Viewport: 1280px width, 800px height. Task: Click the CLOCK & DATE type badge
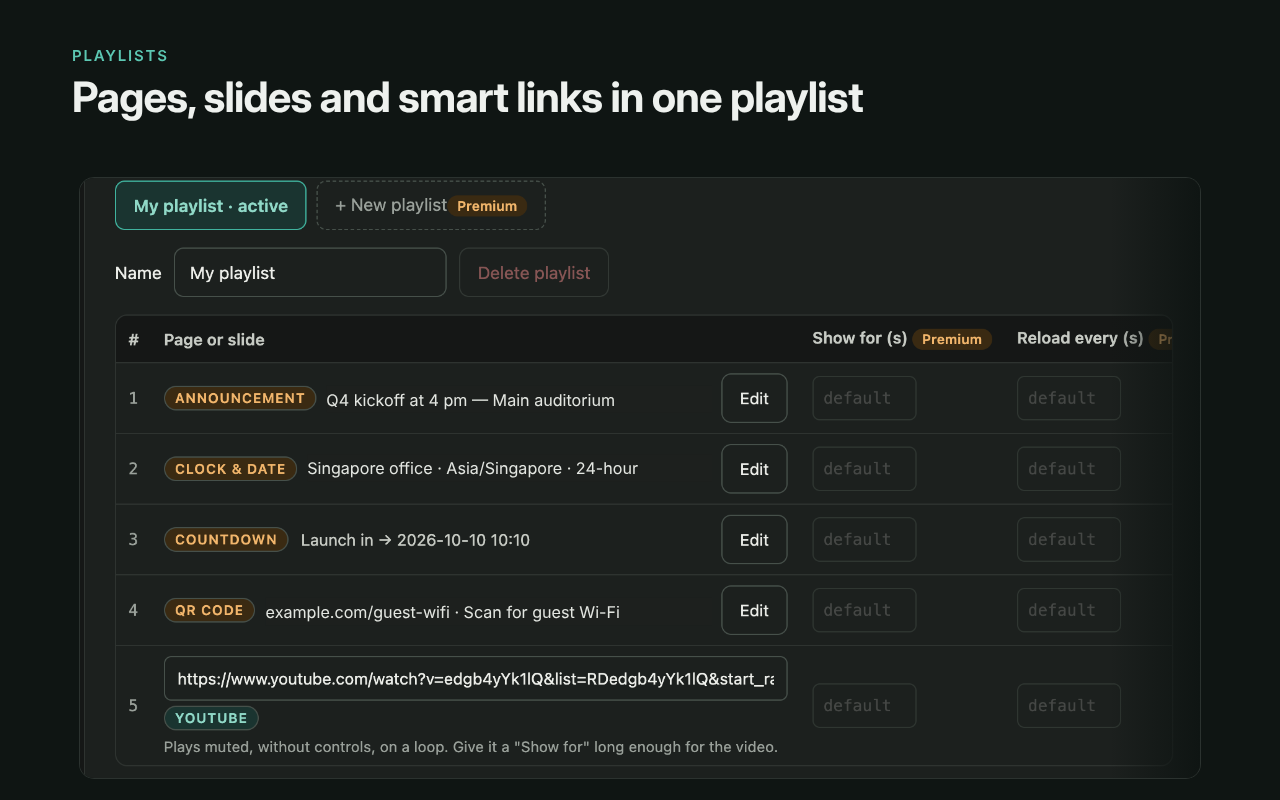pyautogui.click(x=230, y=469)
